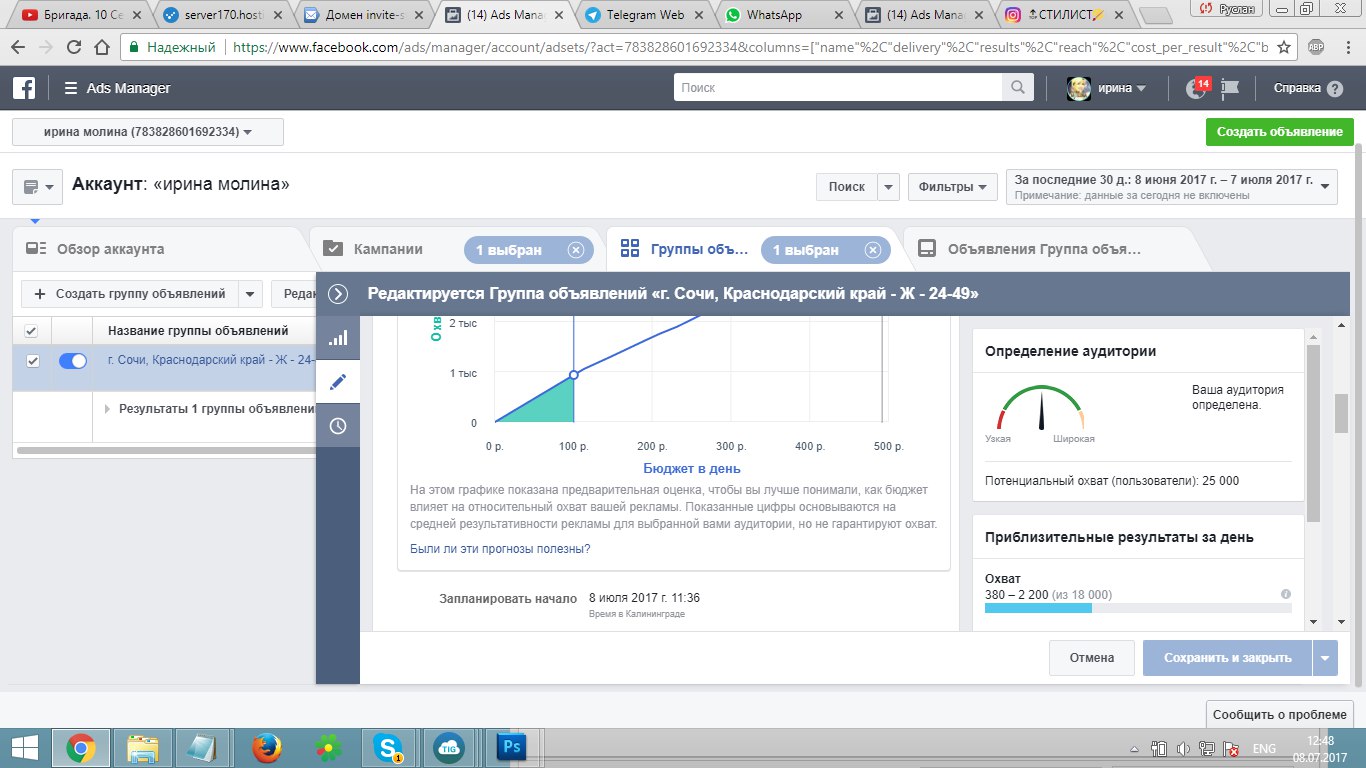Open Chrome from the taskbar

click(x=81, y=747)
